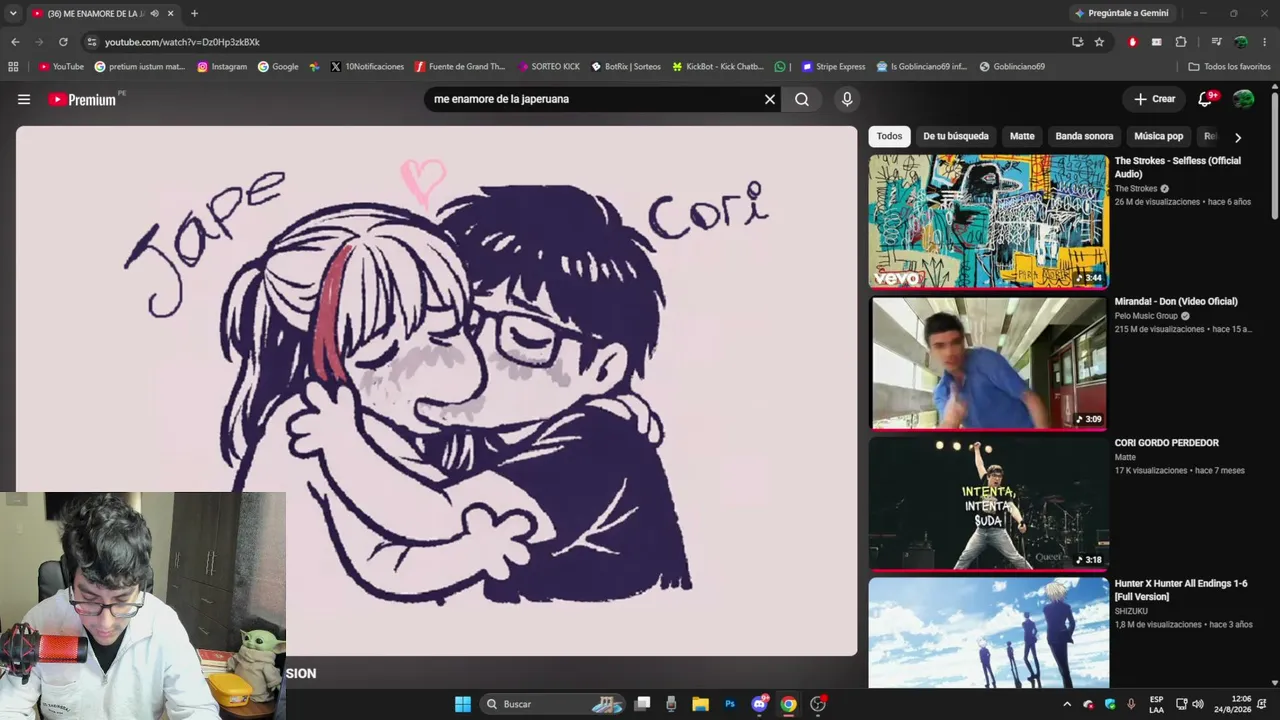Image resolution: width=1280 pixels, height=720 pixels.
Task: Open title 'Miranda! - Don (Video Oficial)'
Action: pyautogui.click(x=1176, y=301)
